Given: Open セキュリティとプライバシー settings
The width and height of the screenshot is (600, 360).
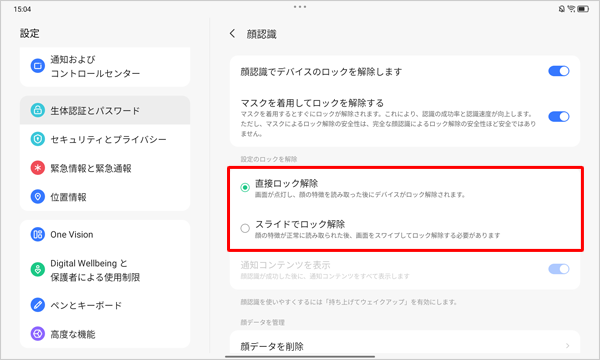Looking at the screenshot, I should (105, 139).
